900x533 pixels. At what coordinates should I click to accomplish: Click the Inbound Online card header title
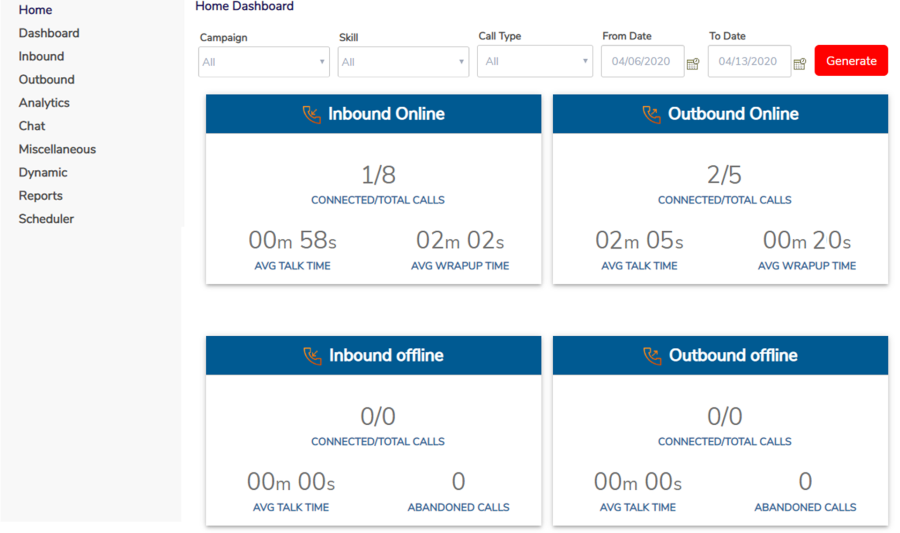pos(386,114)
